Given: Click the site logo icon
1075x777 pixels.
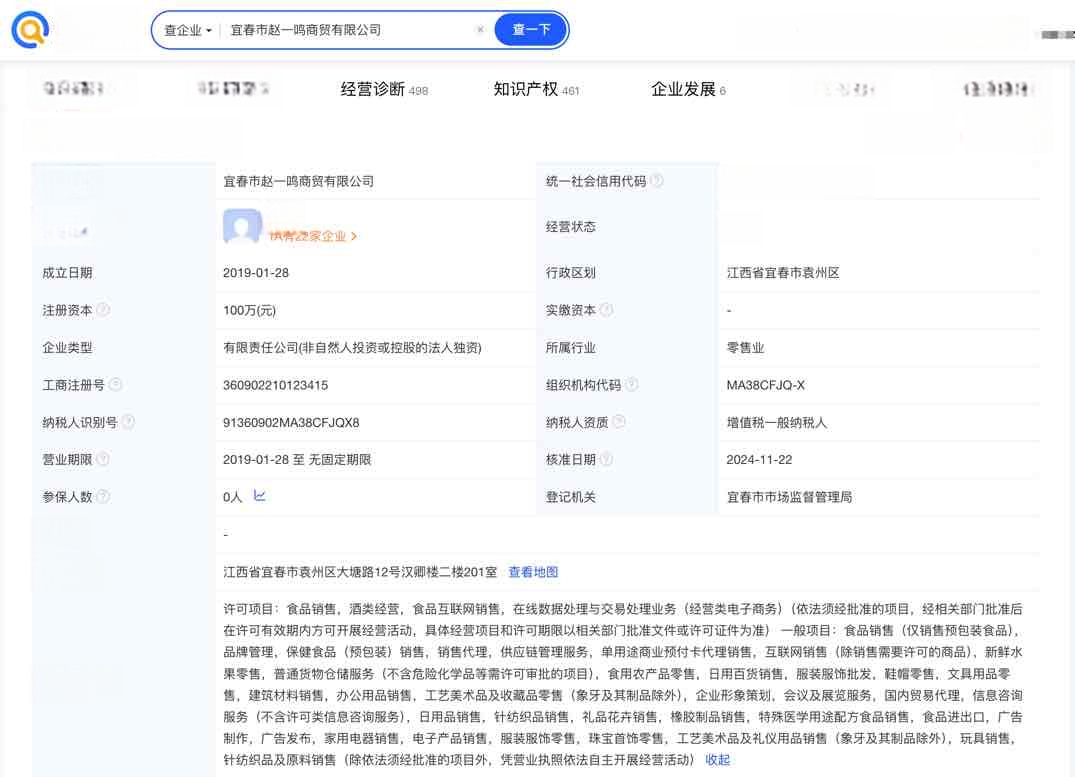Looking at the screenshot, I should pyautogui.click(x=29, y=29).
